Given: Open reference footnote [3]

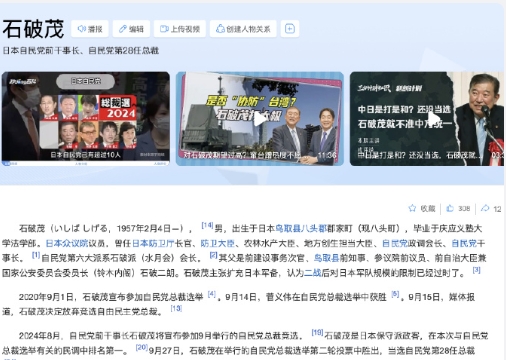Looking at the screenshot, I should (x=477, y=270).
